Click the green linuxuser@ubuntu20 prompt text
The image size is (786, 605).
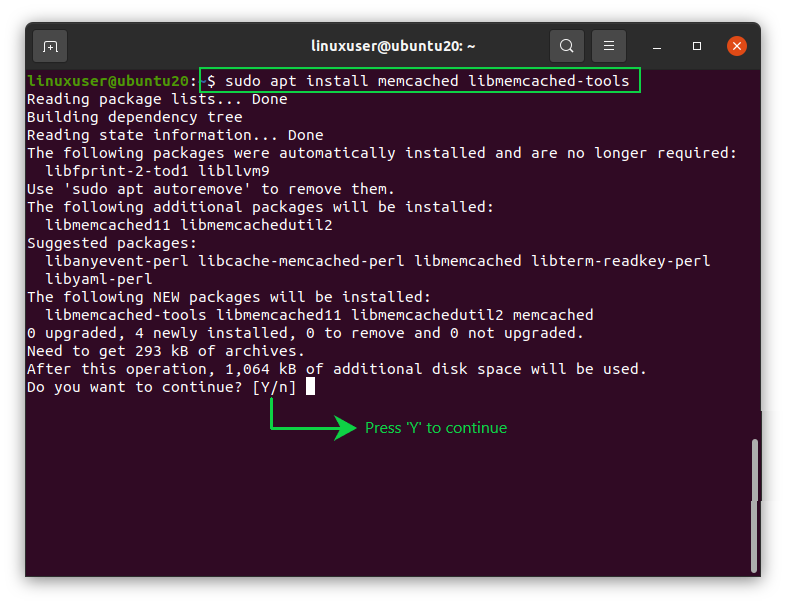point(108,81)
